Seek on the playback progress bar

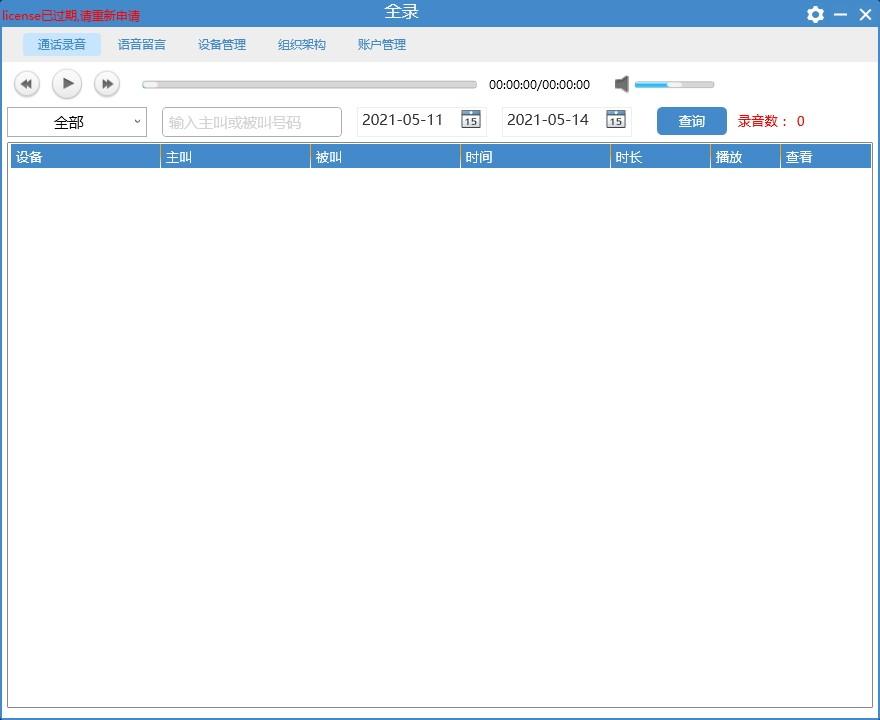(309, 85)
